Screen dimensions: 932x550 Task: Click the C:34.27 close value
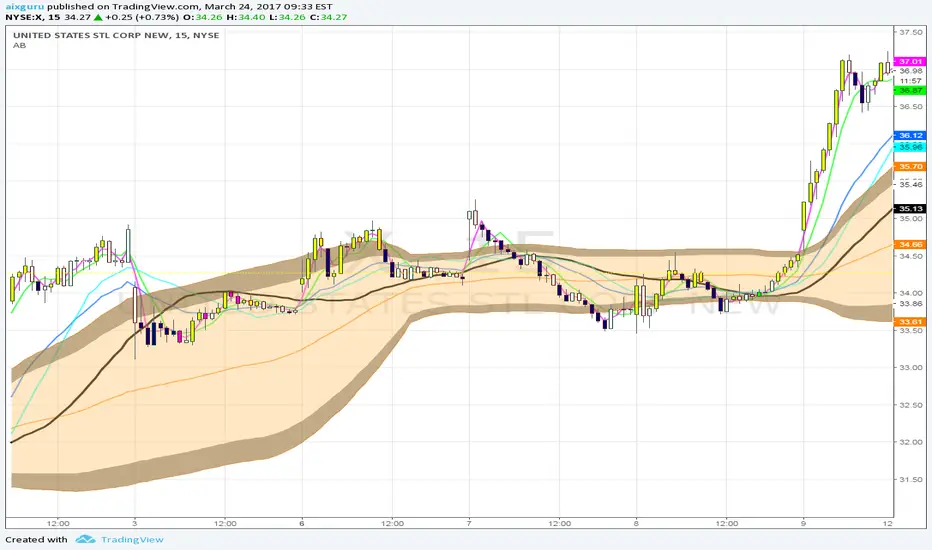click(328, 17)
